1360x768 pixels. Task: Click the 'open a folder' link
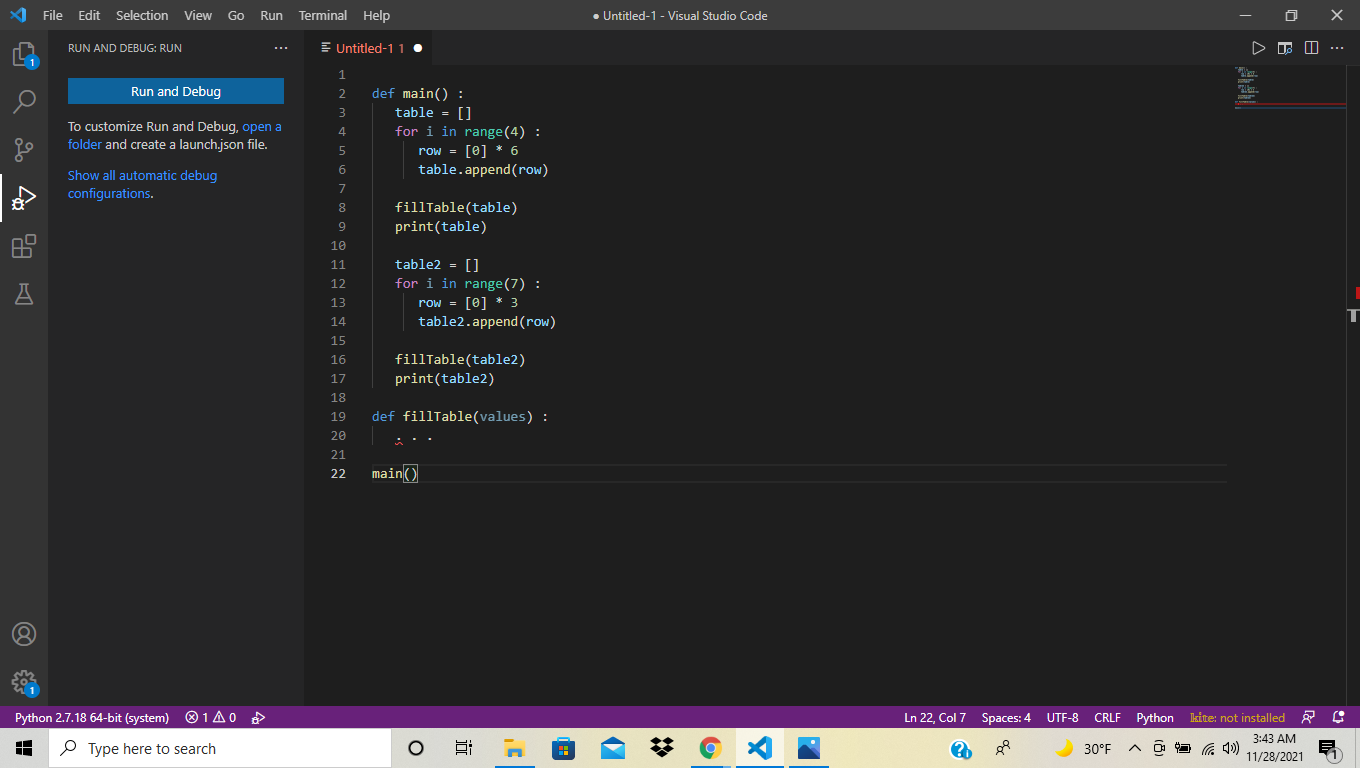tap(261, 127)
